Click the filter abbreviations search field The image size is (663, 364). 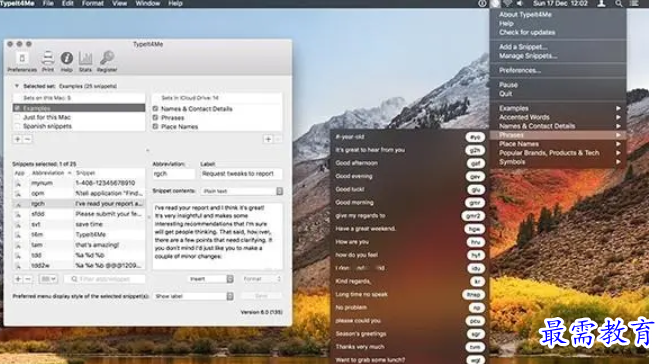click(x=105, y=279)
